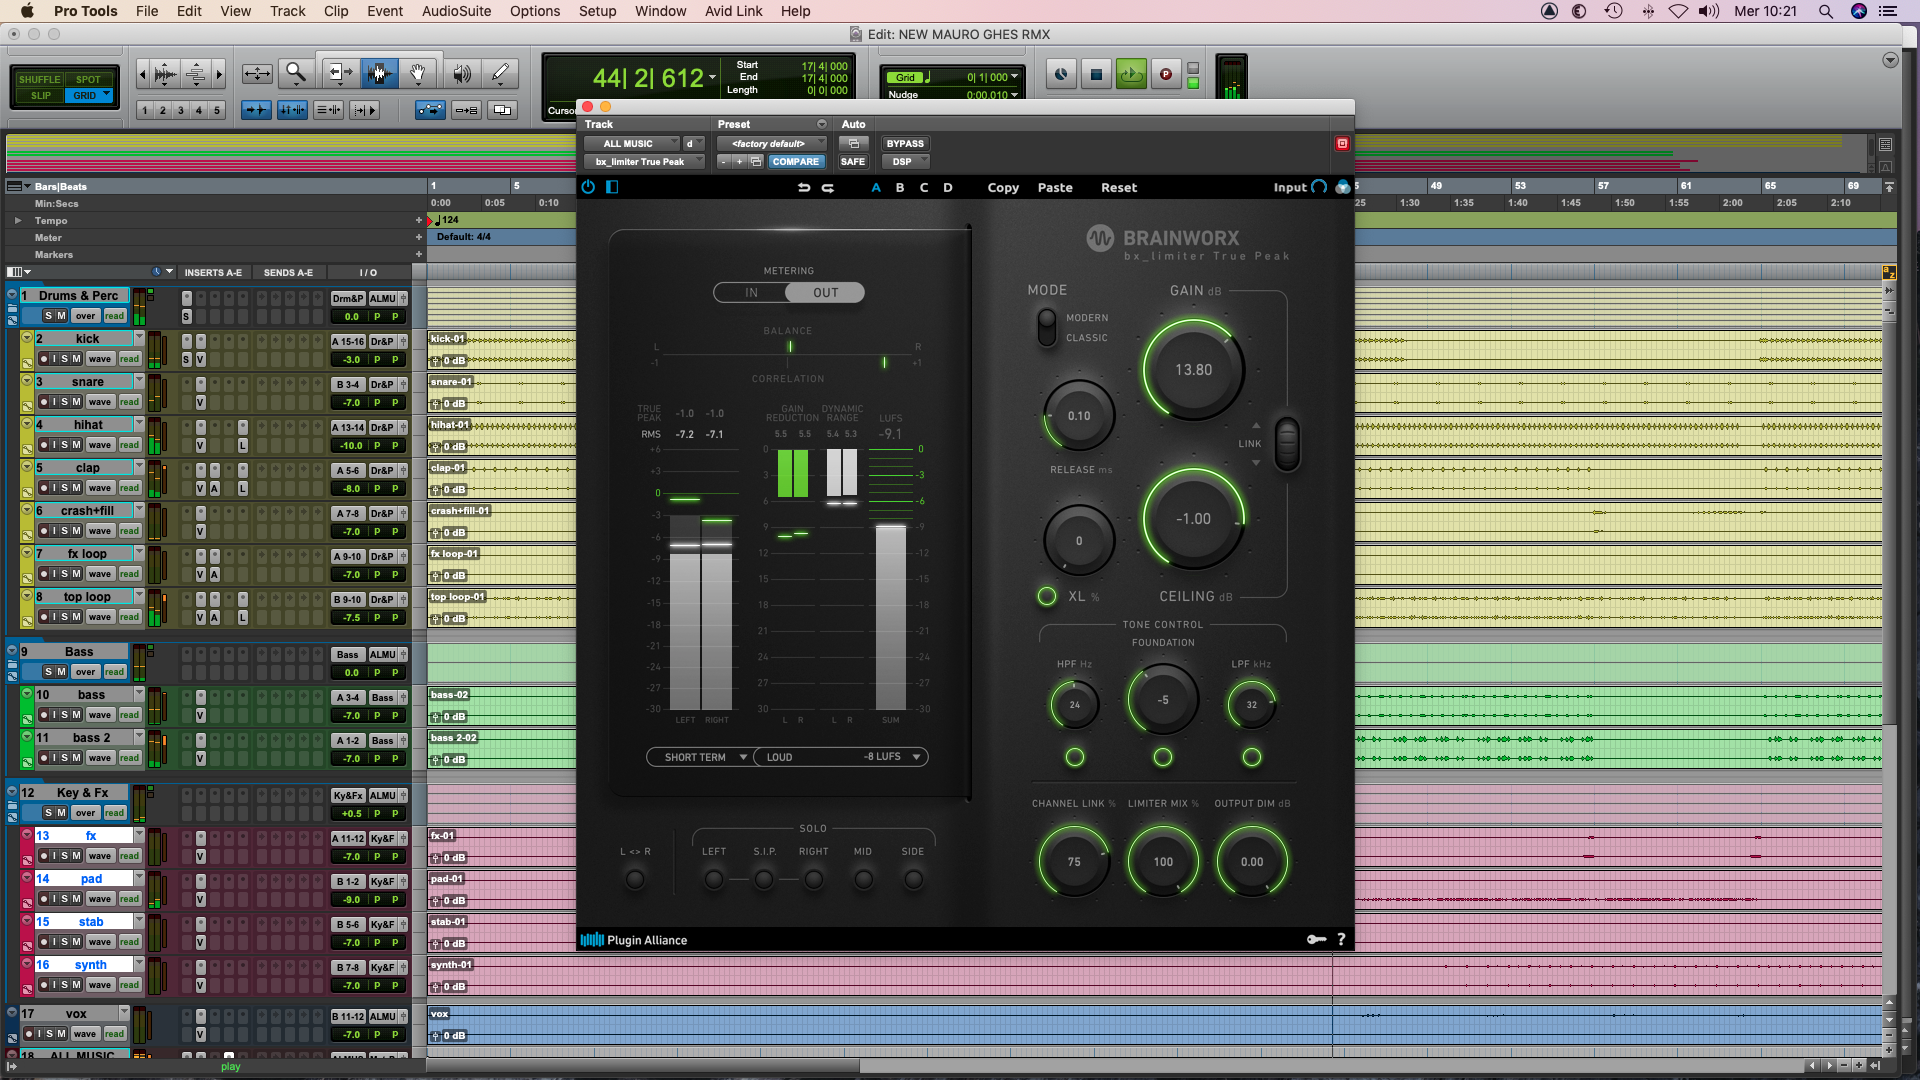This screenshot has height=1080, width=1920.
Task: Click the Link Track and Edit Selection button
Action: click(328, 110)
